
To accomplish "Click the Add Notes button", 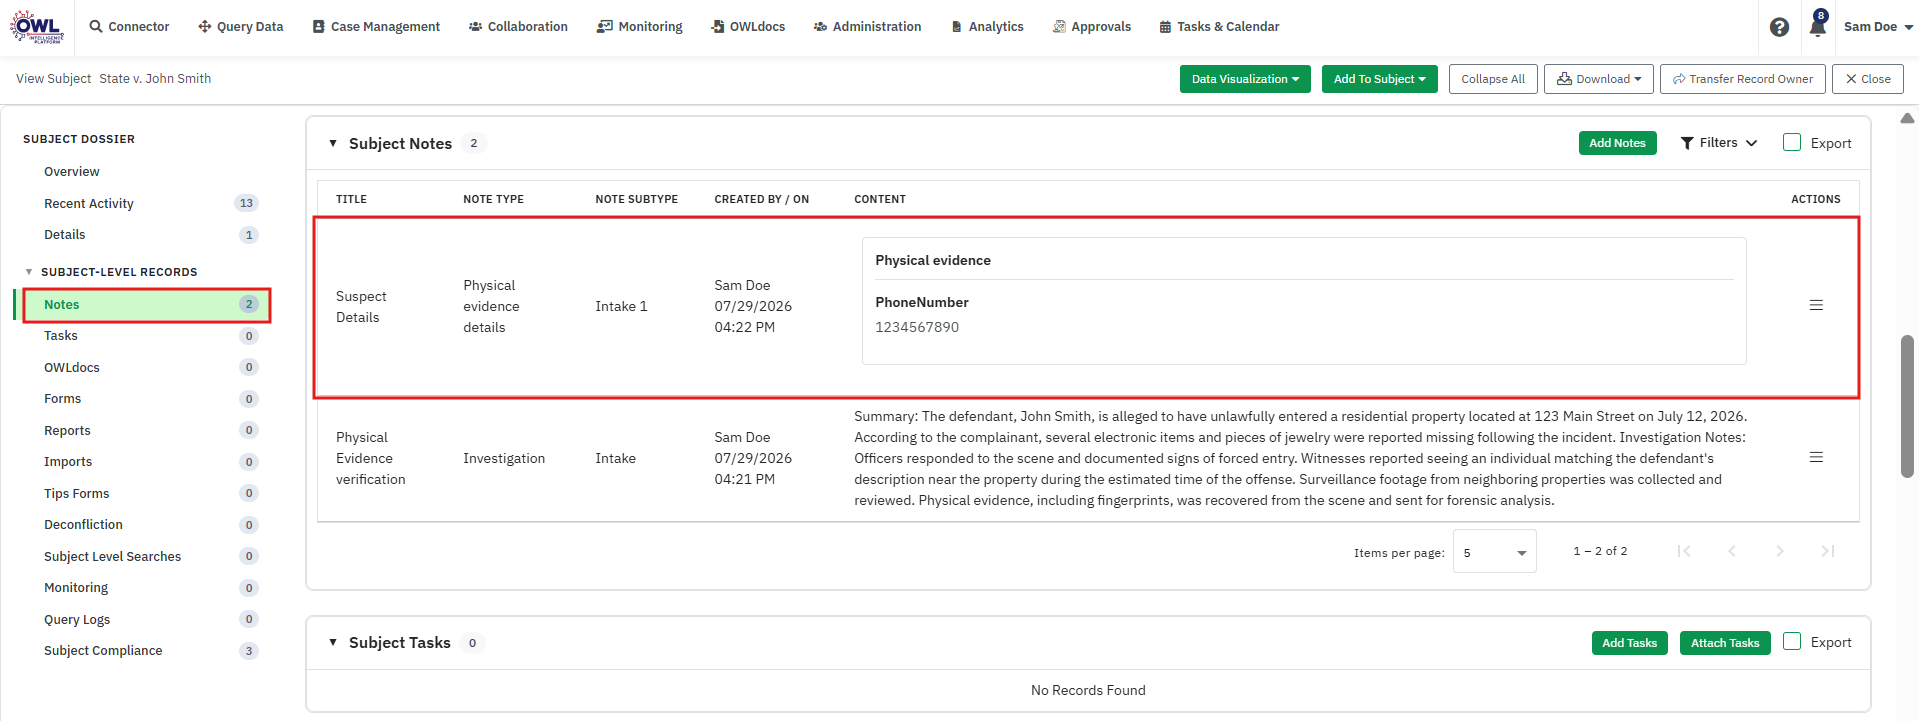I will [x=1617, y=143].
